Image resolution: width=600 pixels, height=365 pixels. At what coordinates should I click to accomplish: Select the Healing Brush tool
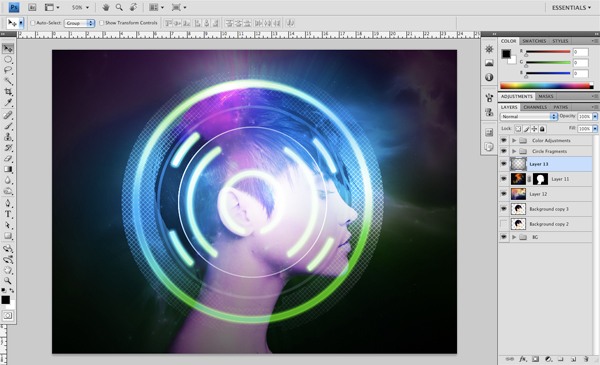pos(8,115)
